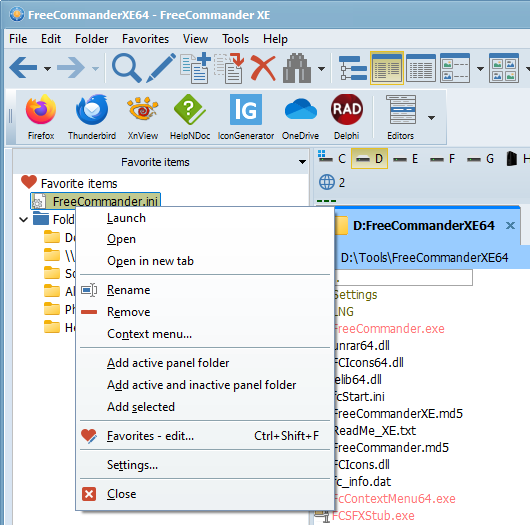Open the File menu

click(x=18, y=39)
